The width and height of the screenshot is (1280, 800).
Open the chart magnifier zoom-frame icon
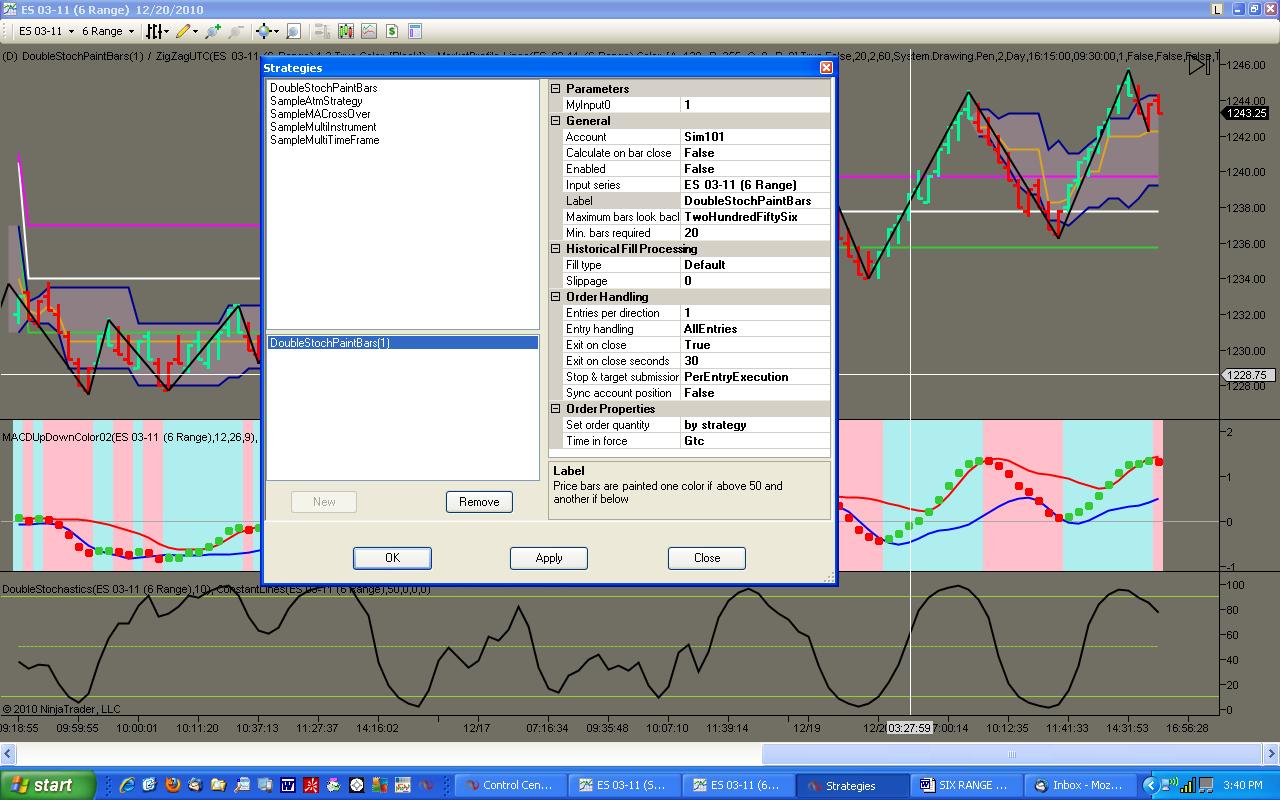(293, 32)
